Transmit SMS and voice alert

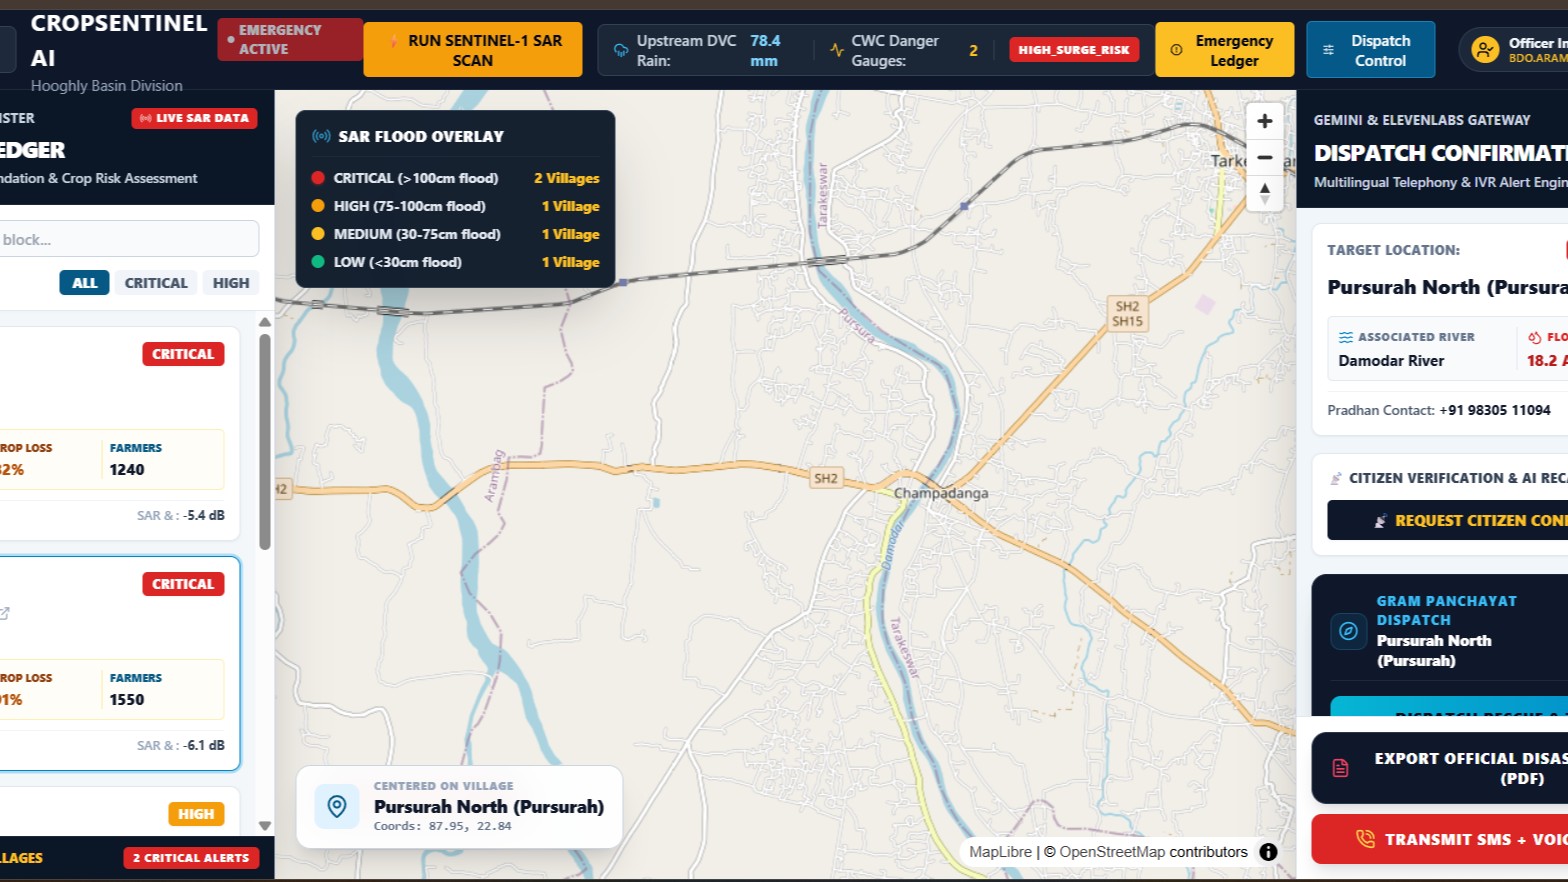click(1440, 839)
